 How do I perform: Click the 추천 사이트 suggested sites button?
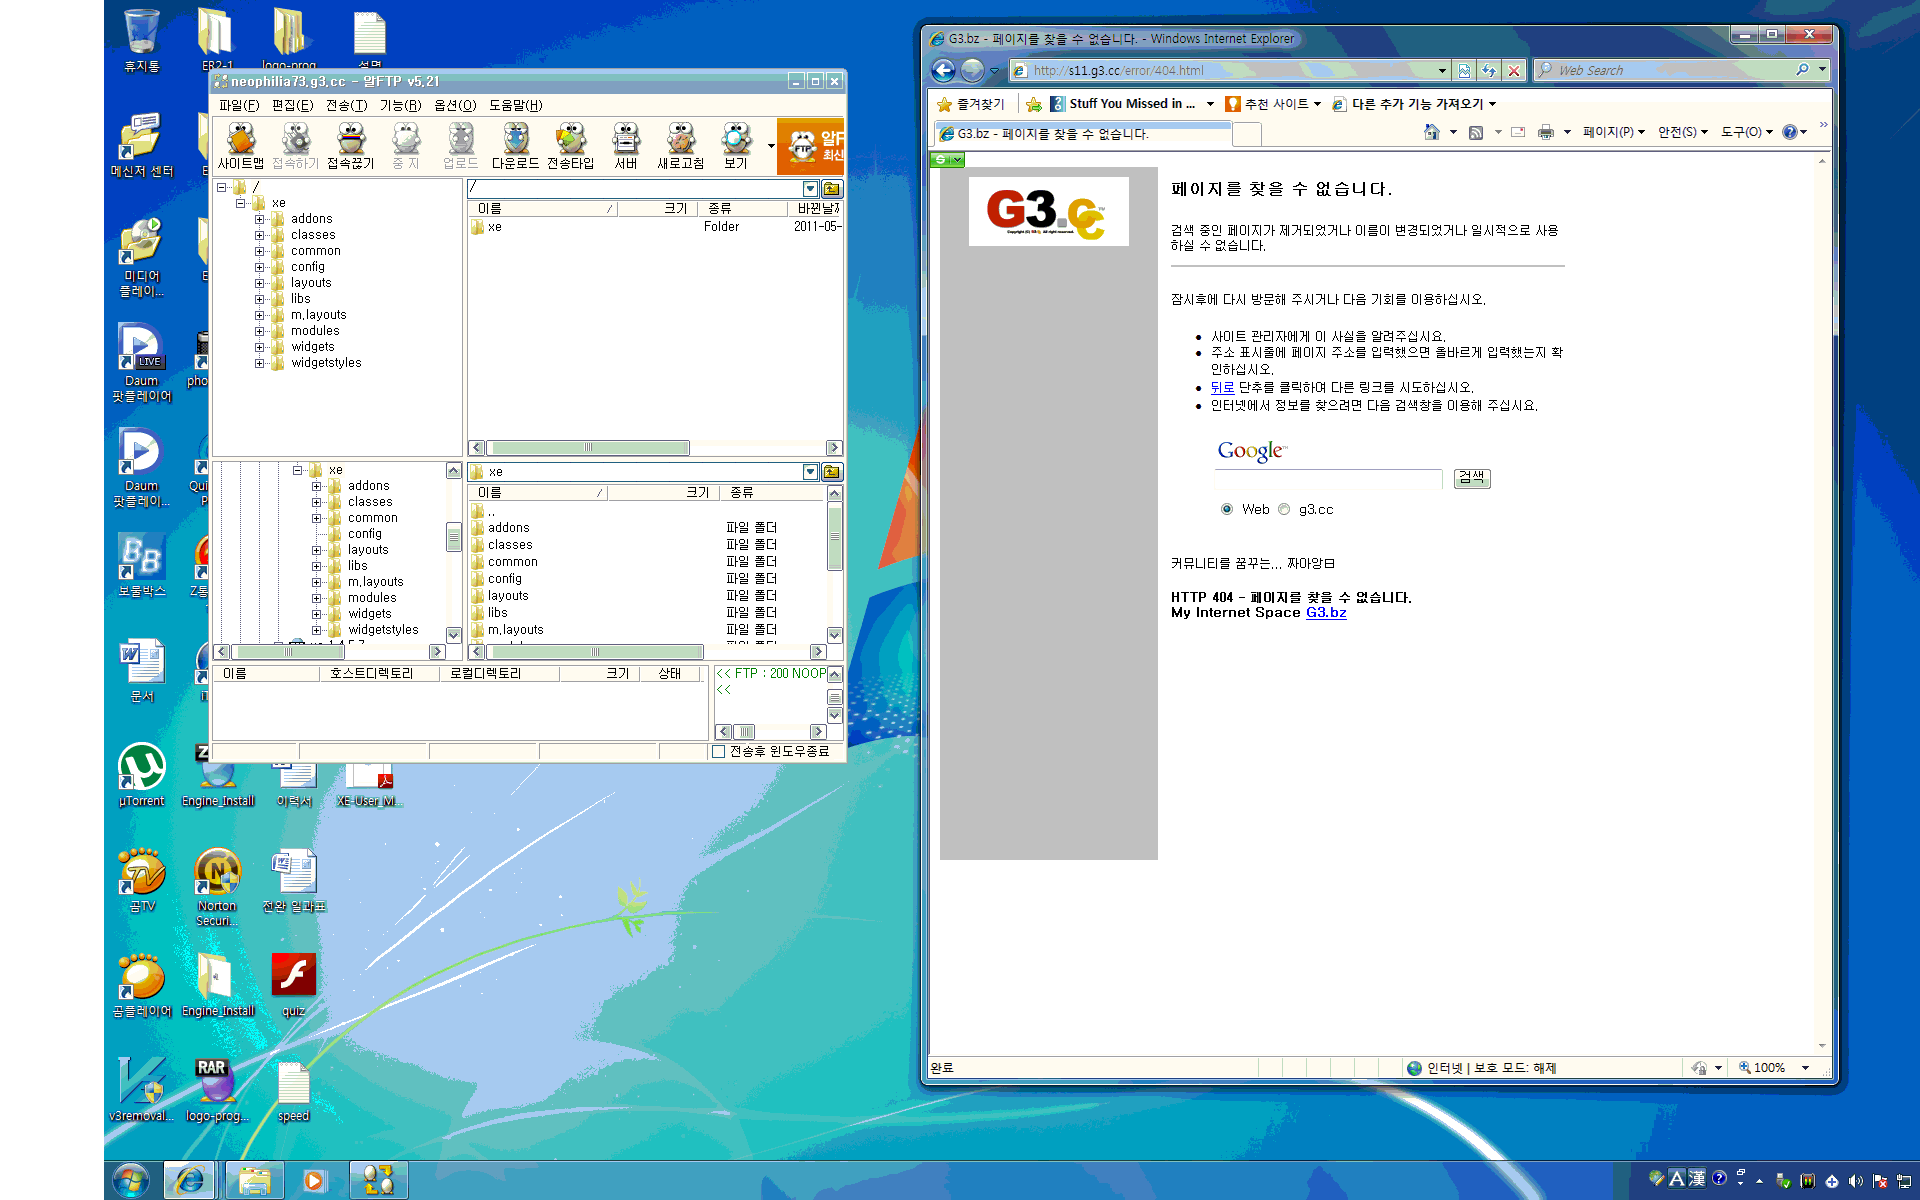1273,104
